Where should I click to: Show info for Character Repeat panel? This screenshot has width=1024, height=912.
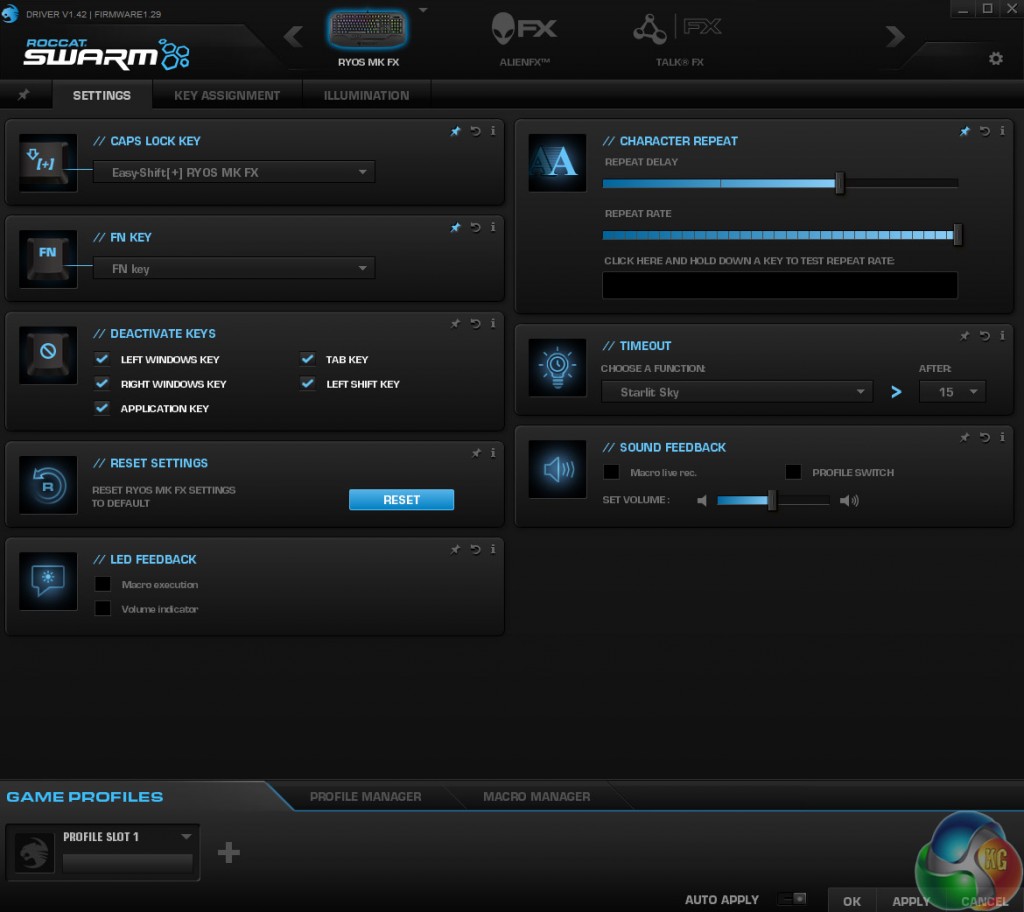[x=1002, y=131]
